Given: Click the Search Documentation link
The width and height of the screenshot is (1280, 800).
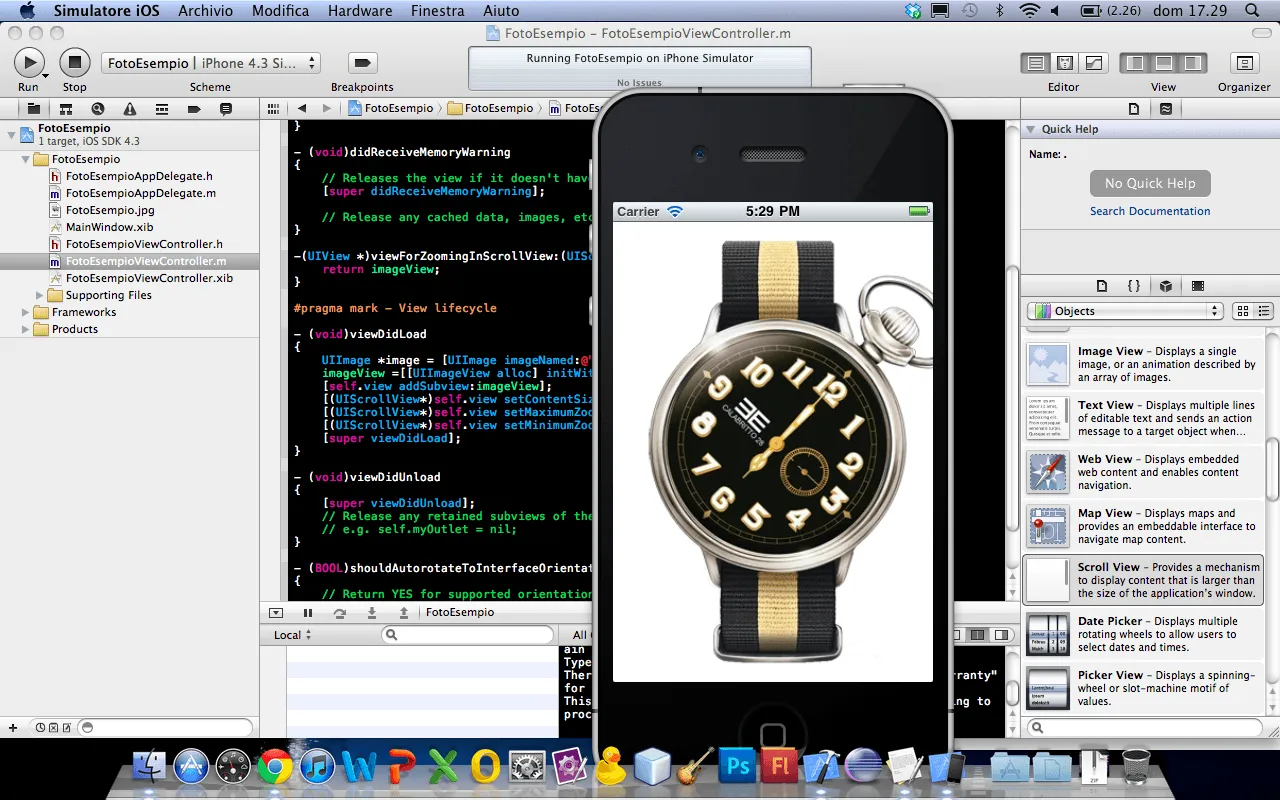Looking at the screenshot, I should 1150,211.
